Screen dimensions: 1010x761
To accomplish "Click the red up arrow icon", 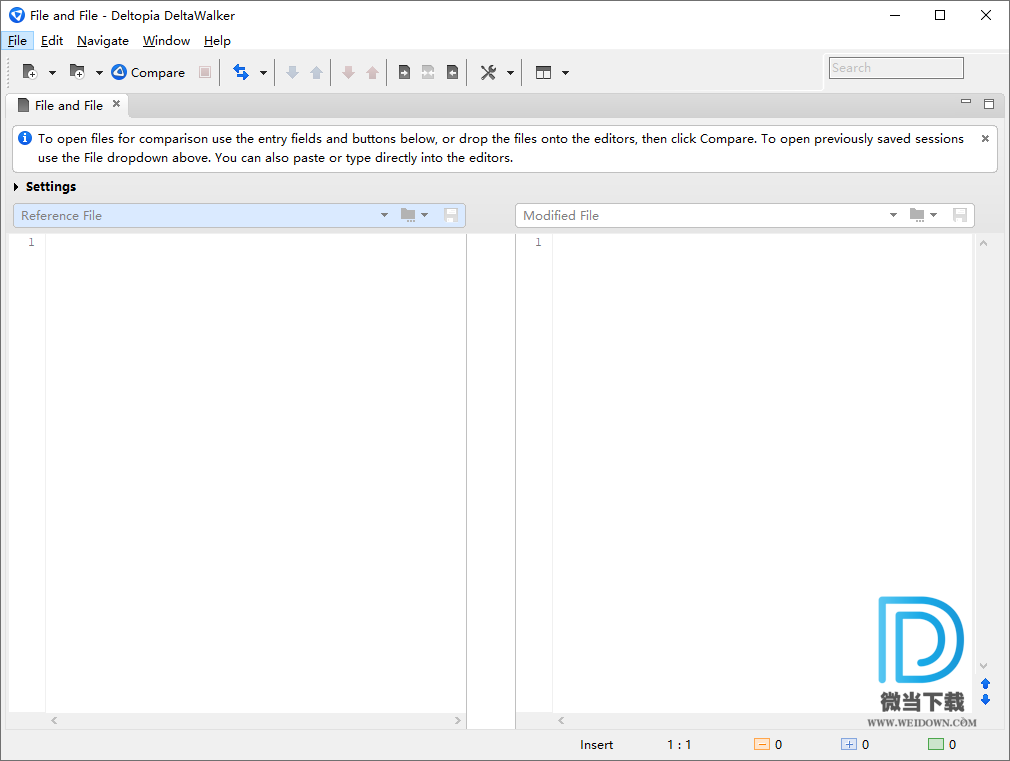I will pyautogui.click(x=372, y=72).
